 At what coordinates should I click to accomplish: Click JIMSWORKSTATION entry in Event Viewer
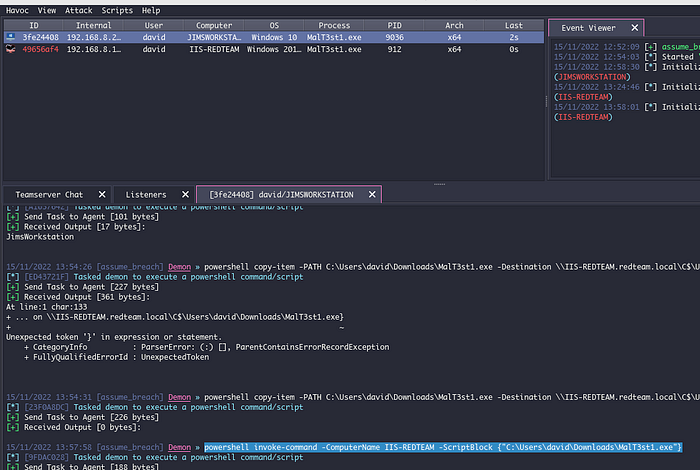(592, 77)
